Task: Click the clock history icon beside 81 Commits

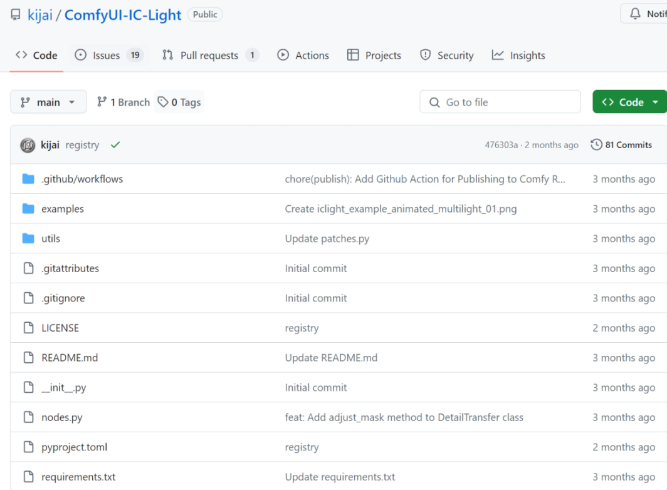Action: tap(596, 145)
